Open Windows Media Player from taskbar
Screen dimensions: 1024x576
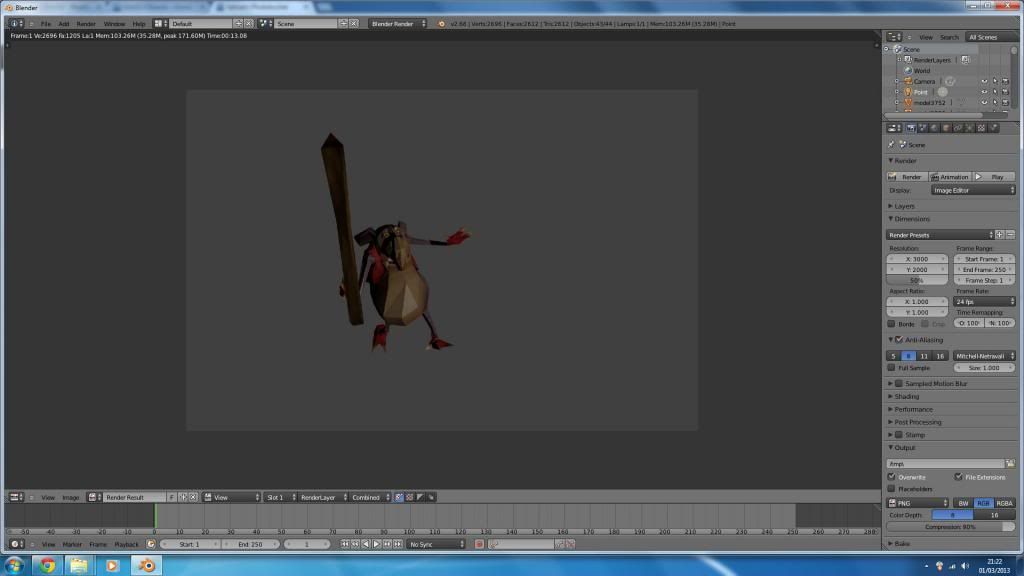click(112, 566)
